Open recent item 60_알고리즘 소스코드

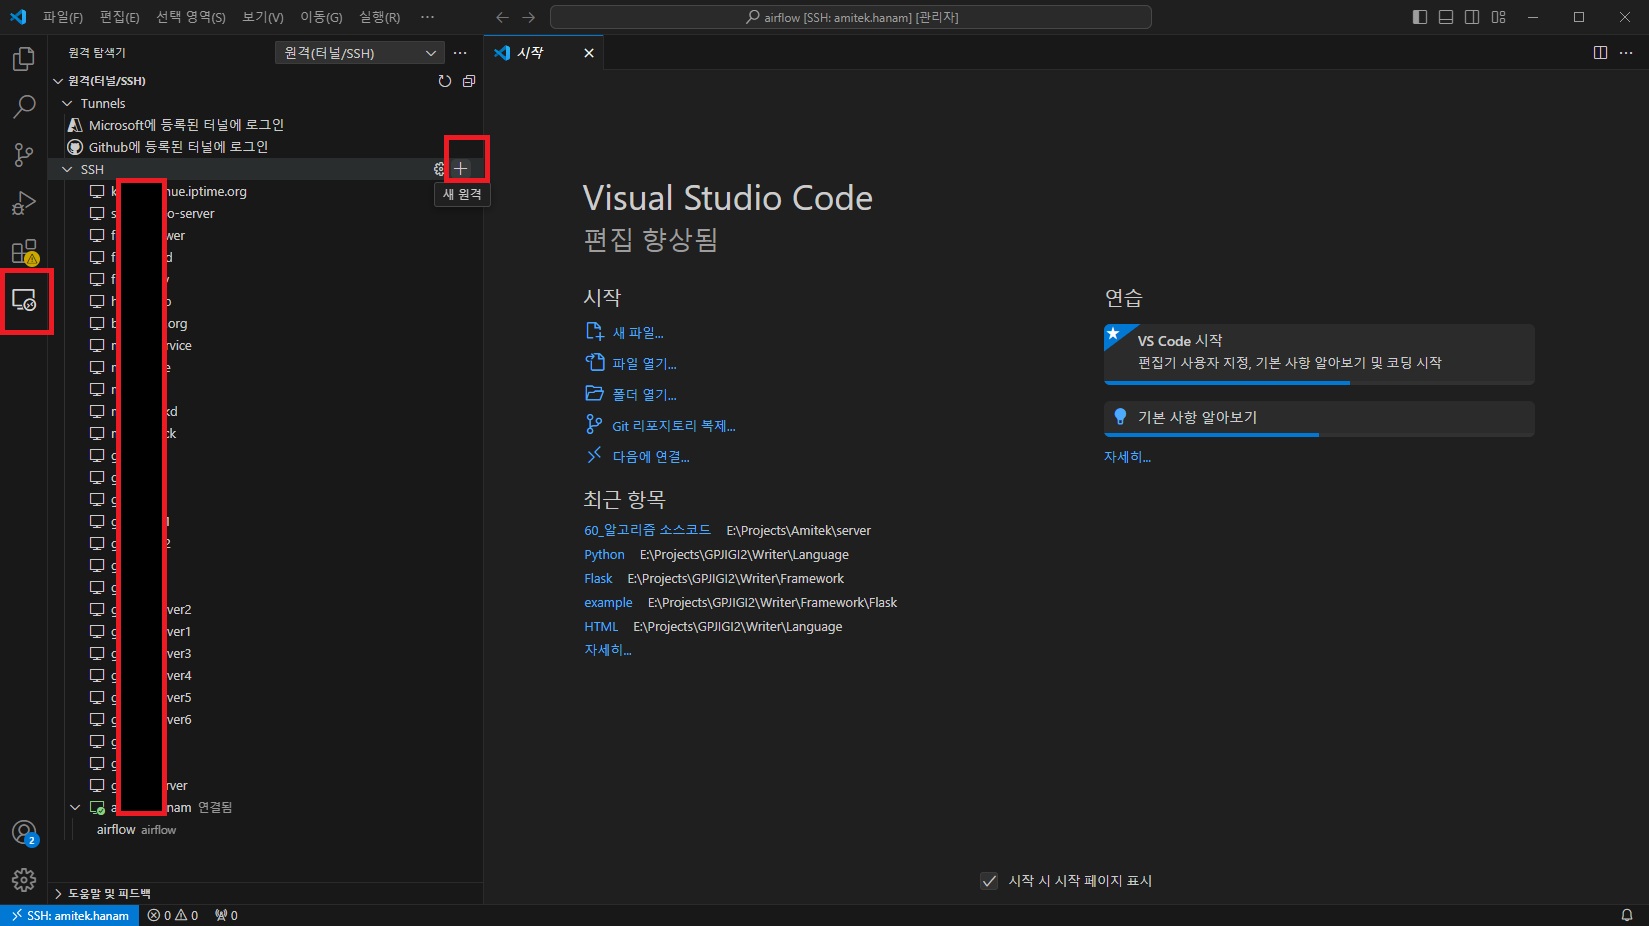[x=647, y=531]
